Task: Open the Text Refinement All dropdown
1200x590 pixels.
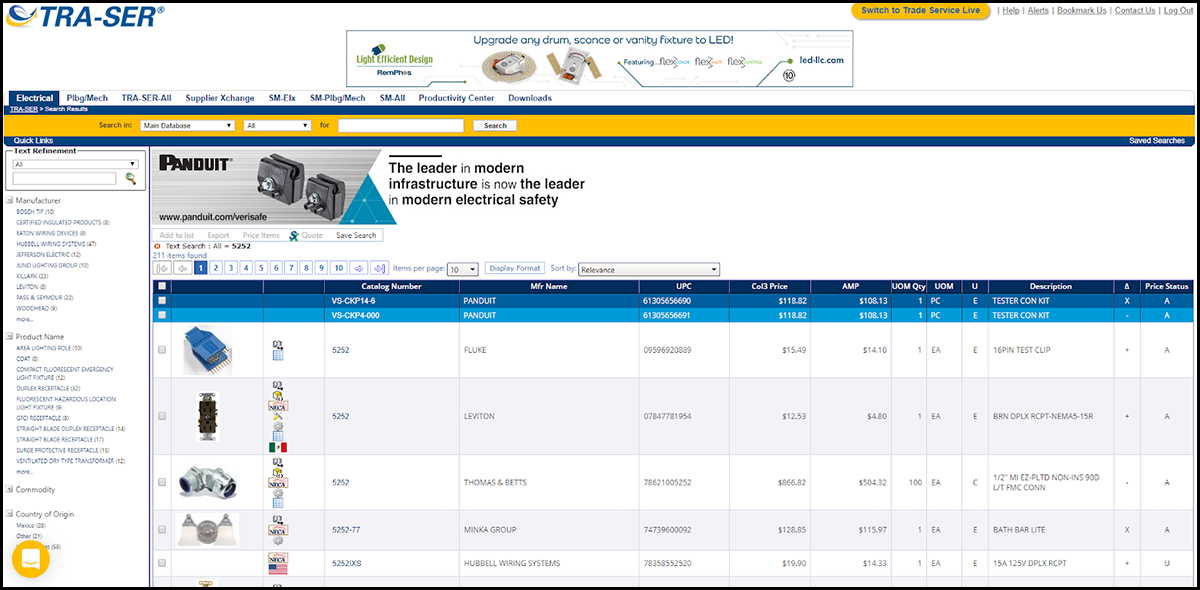Action: pyautogui.click(x=75, y=164)
